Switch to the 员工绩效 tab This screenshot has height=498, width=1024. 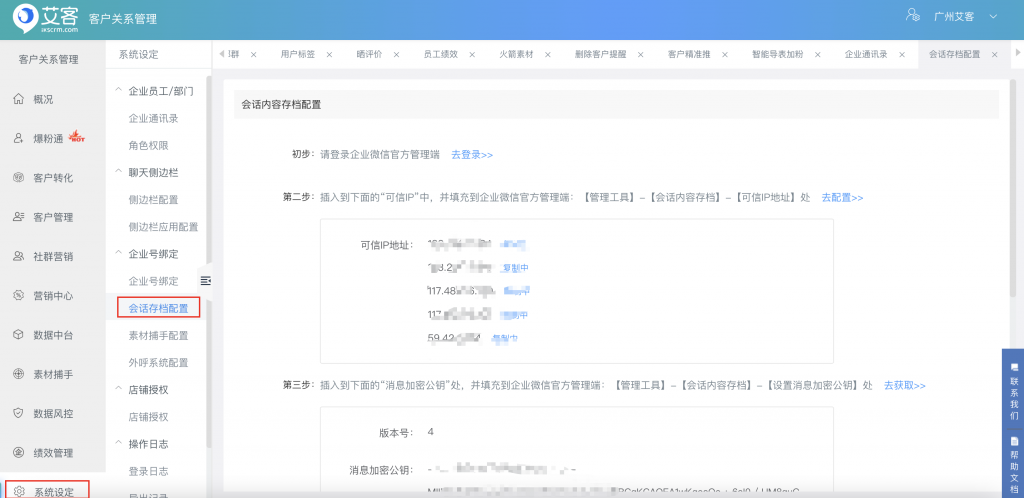tap(441, 54)
